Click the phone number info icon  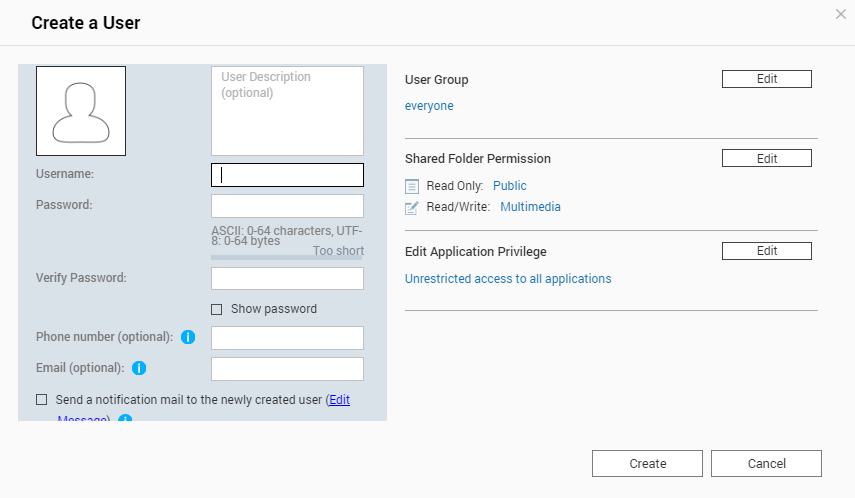pyautogui.click(x=187, y=337)
